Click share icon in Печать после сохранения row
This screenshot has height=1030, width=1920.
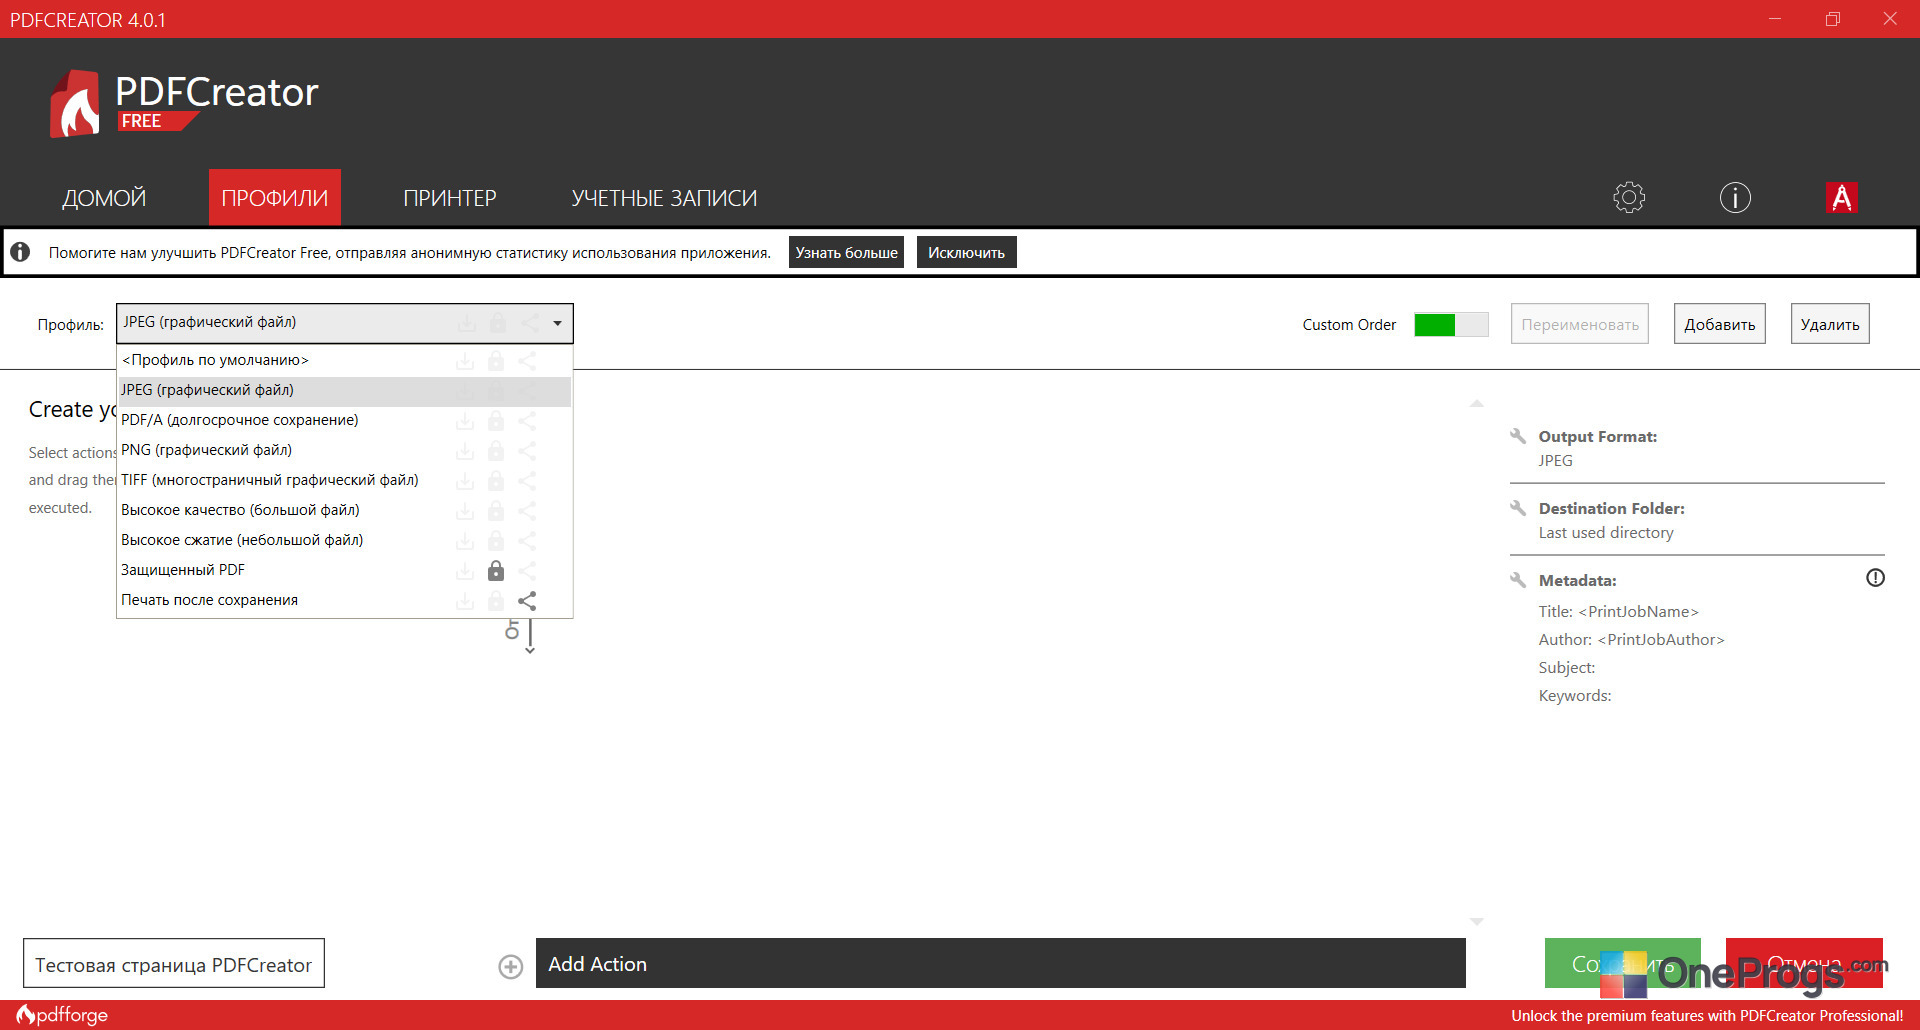527,600
